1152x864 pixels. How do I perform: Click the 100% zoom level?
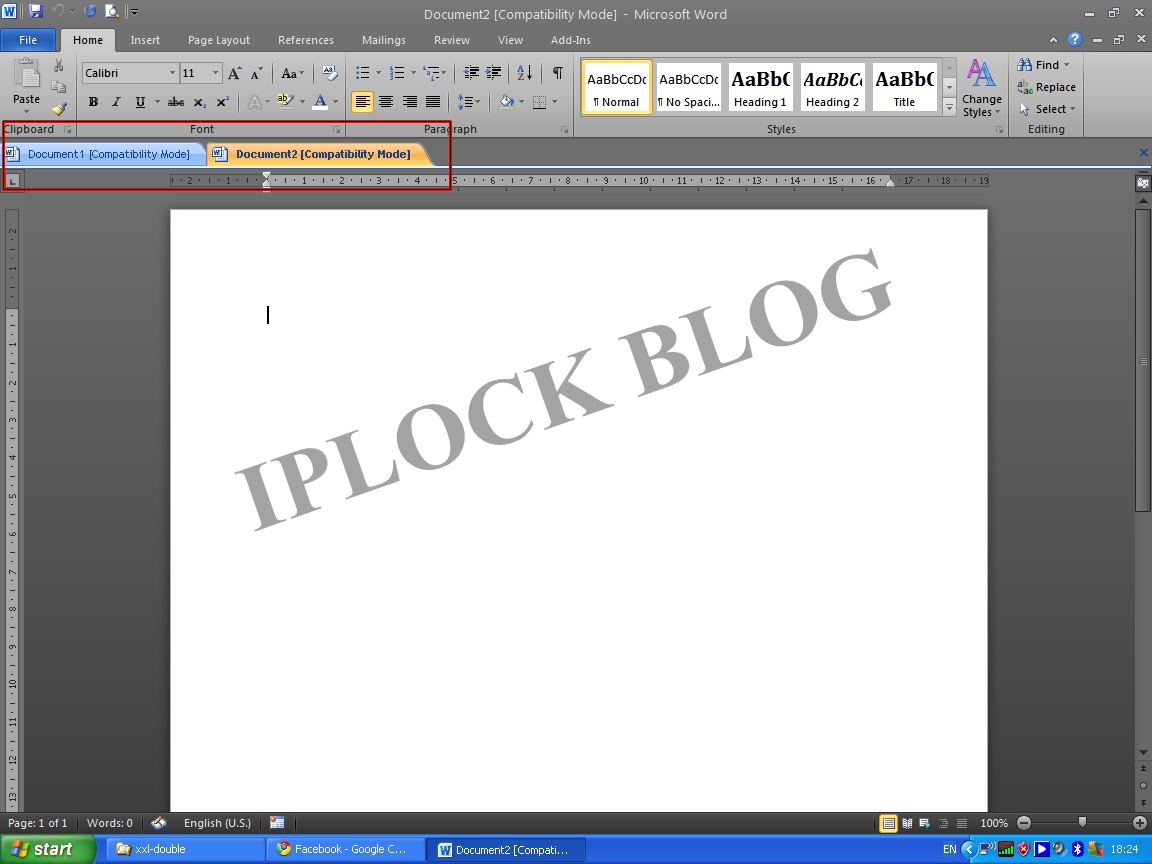994,823
